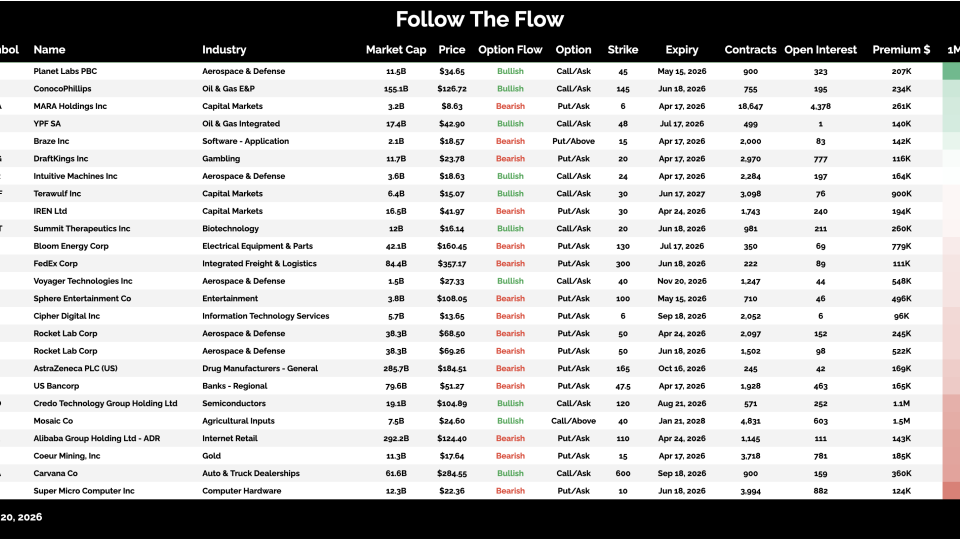Click the Follow The Flow title

pos(480,19)
